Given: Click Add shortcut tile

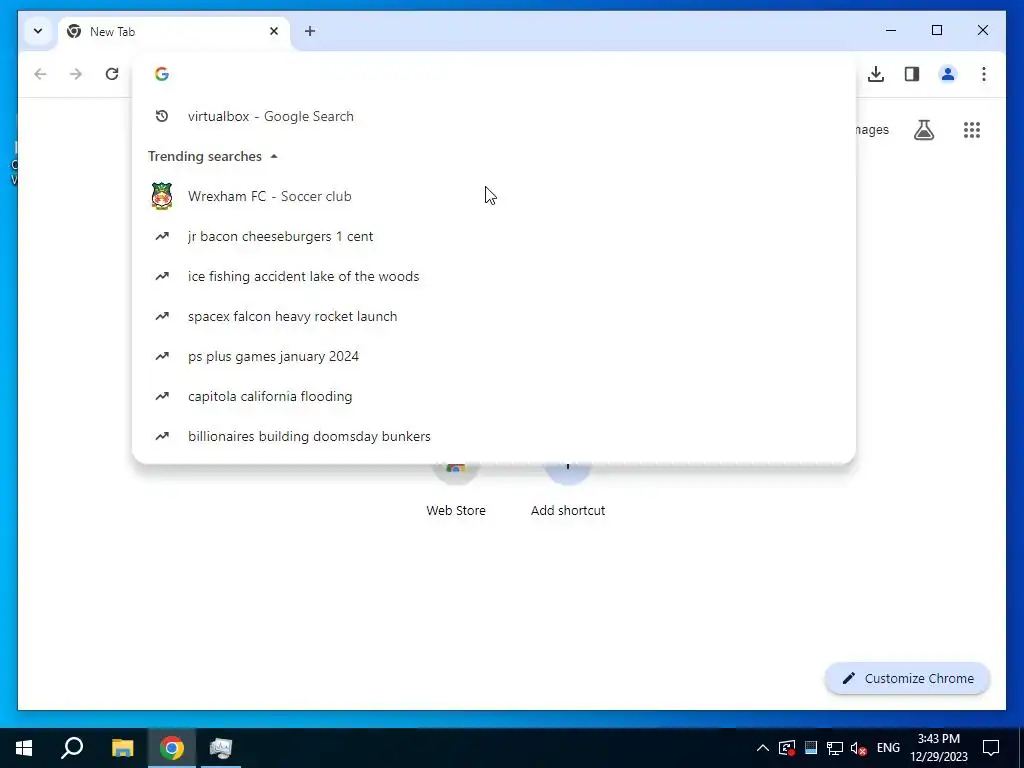Looking at the screenshot, I should pos(568,490).
